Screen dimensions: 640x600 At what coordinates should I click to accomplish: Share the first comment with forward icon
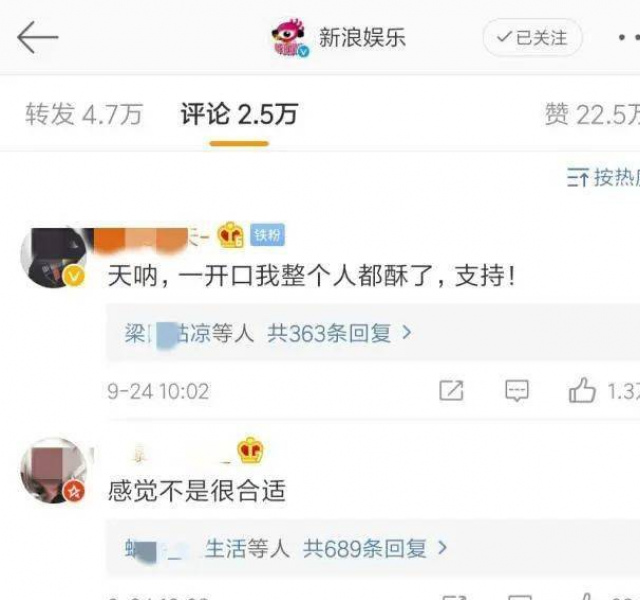451,391
